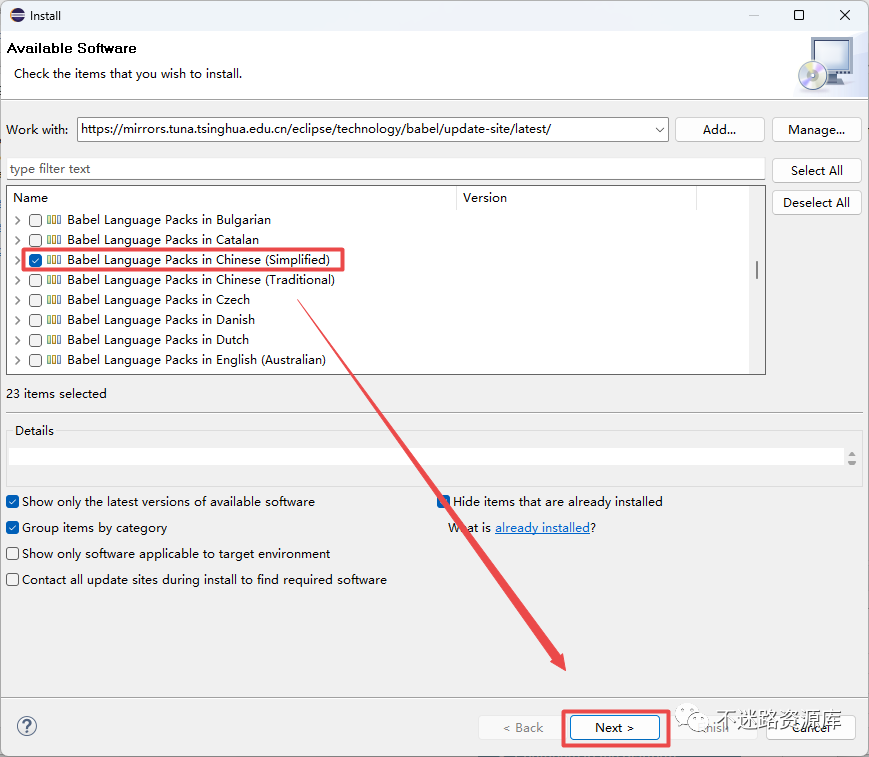Check the Danish language pack checkbox

click(x=35, y=320)
